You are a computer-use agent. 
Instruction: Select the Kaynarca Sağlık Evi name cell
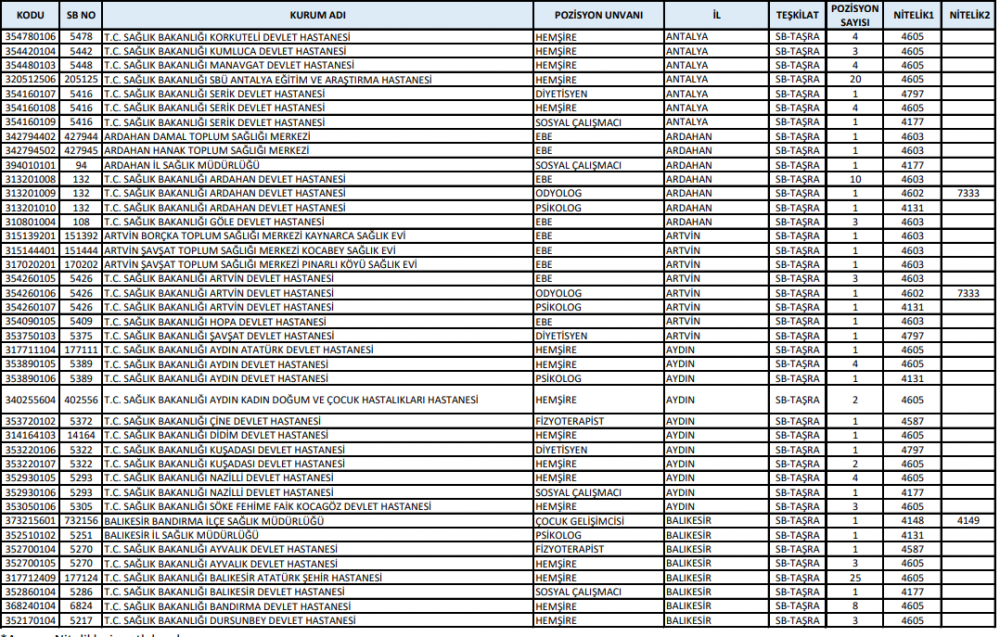(318, 236)
